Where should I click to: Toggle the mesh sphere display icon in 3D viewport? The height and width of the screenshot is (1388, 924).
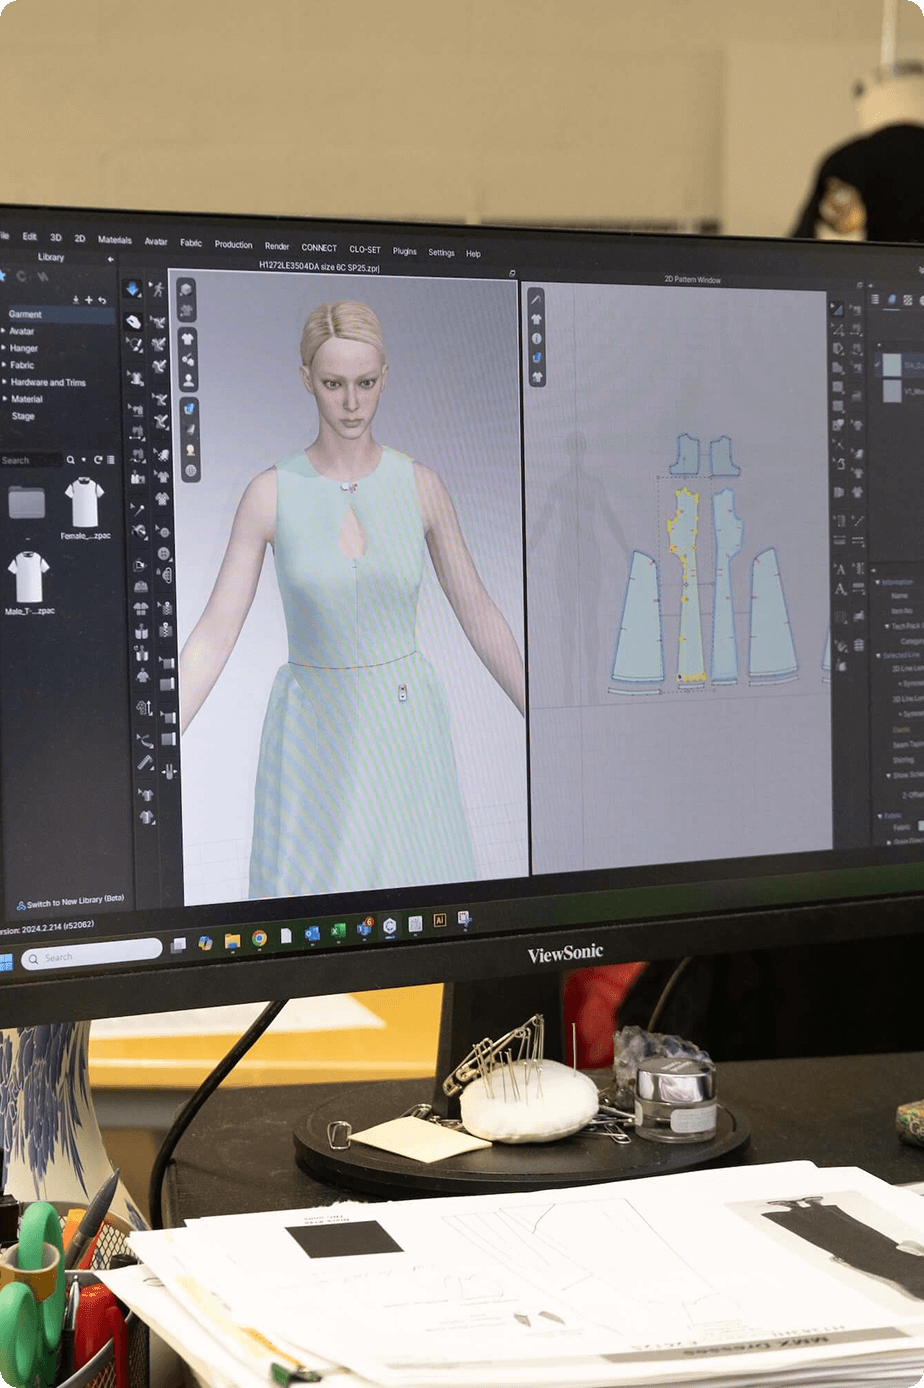pos(189,470)
